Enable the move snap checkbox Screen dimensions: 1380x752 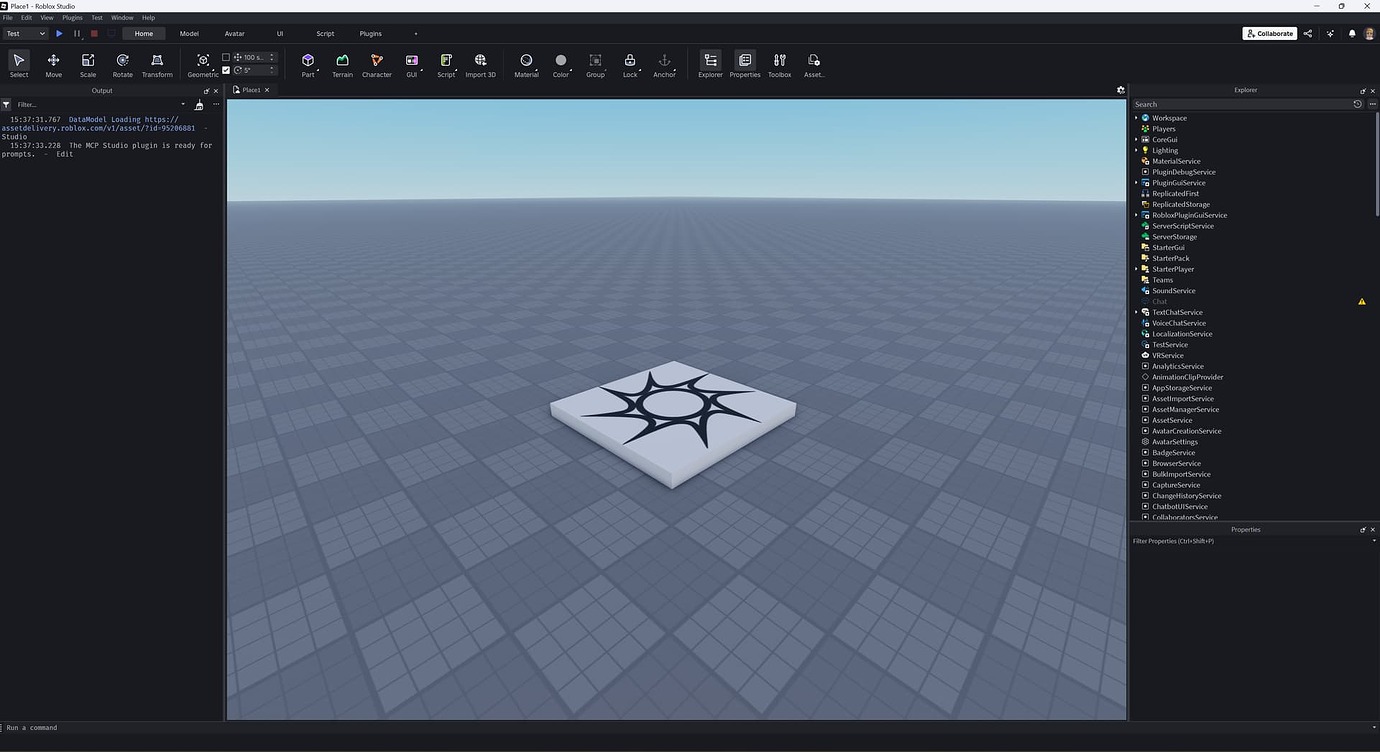click(x=226, y=57)
